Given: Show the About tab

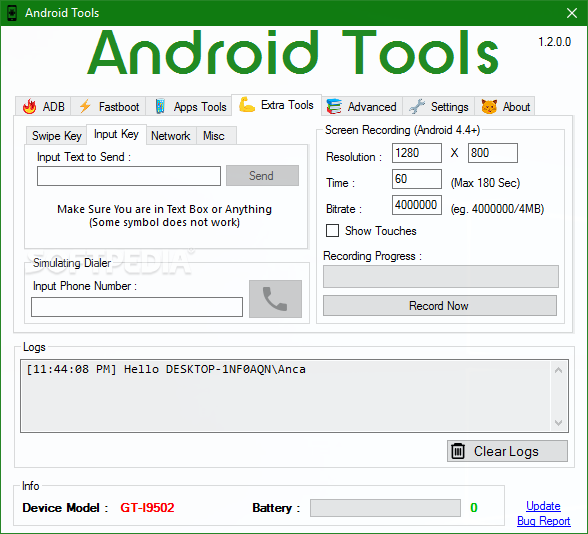Looking at the screenshot, I should (x=505, y=106).
